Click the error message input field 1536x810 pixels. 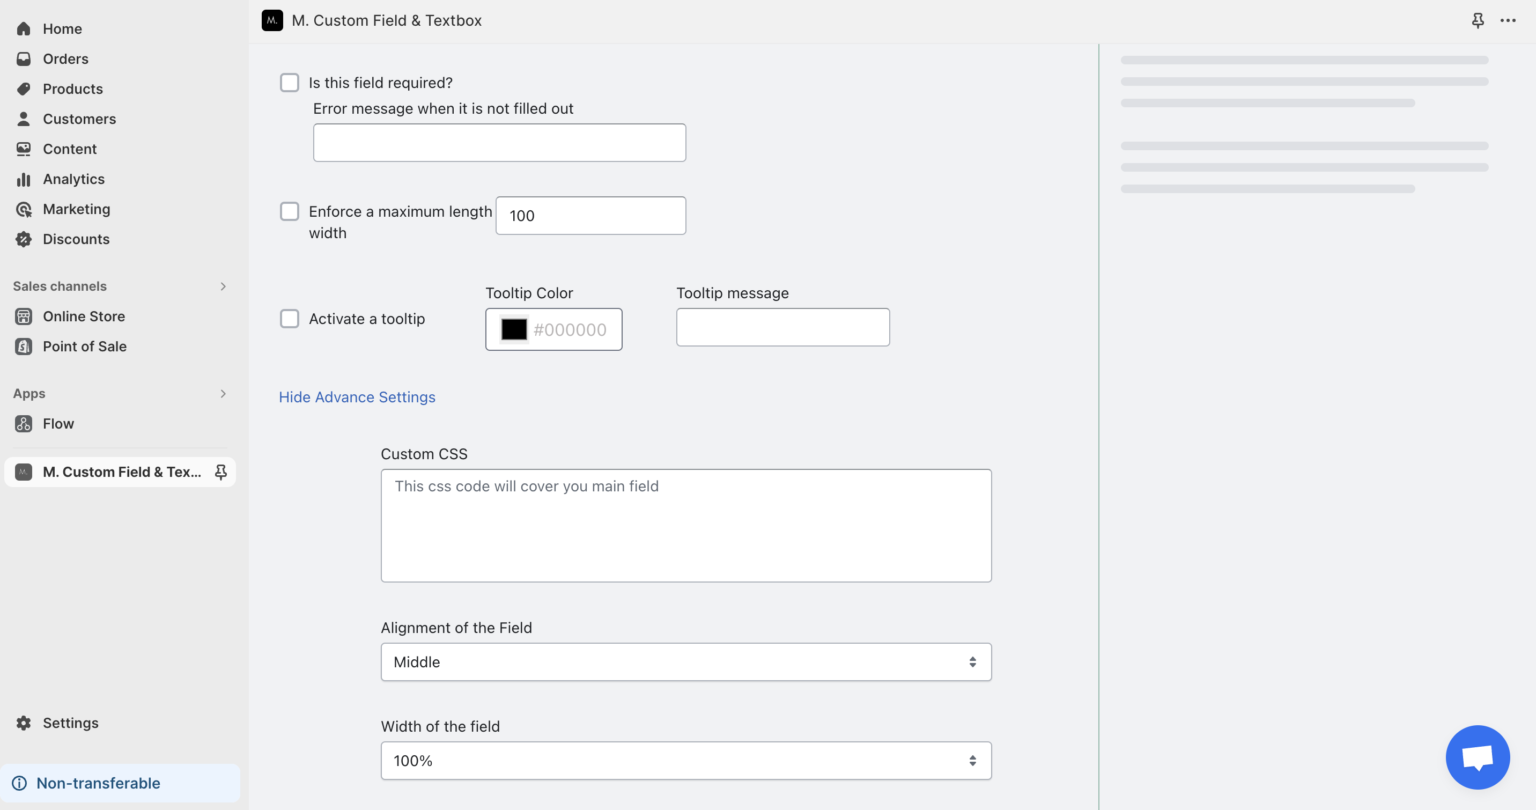click(x=499, y=143)
